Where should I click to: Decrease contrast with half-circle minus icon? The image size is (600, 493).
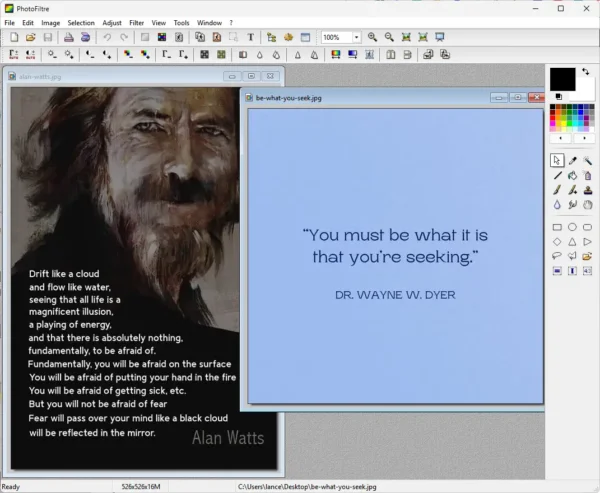[x=90, y=55]
